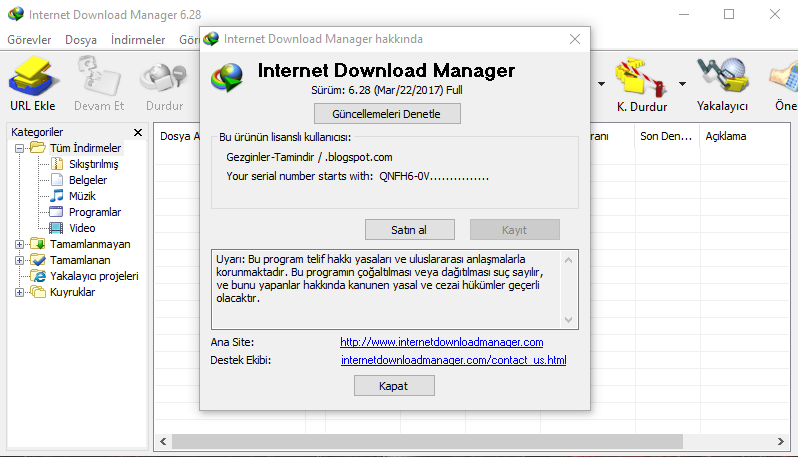Click the Tüm İndirmeler open folder icon

[x=38, y=148]
